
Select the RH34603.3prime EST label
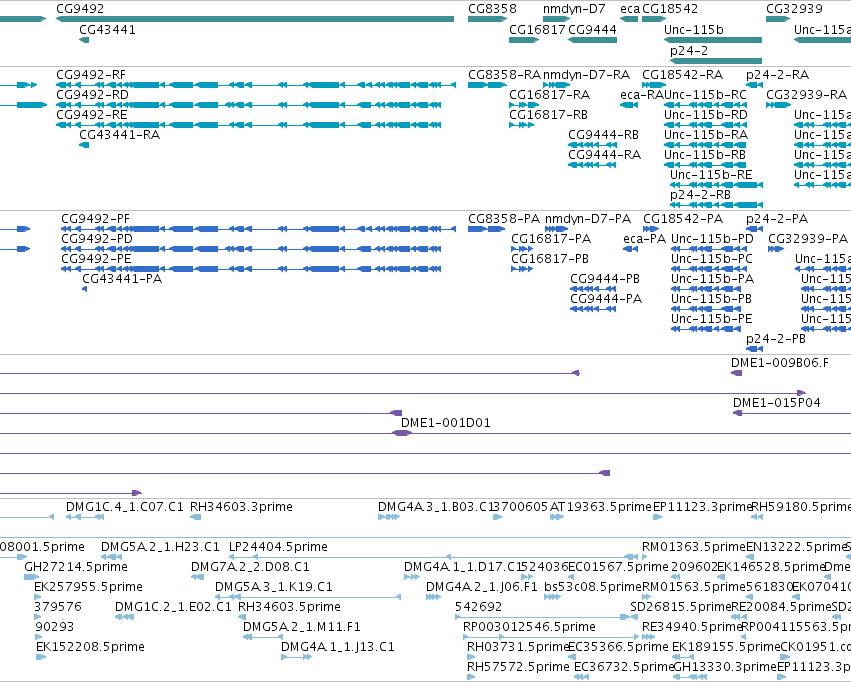pos(241,507)
